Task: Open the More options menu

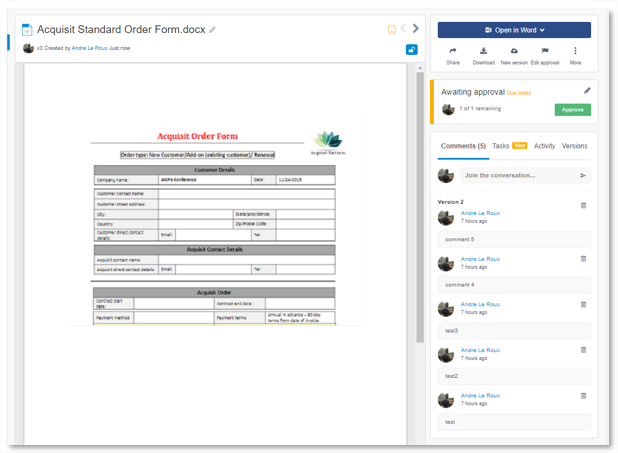Action: [x=575, y=56]
